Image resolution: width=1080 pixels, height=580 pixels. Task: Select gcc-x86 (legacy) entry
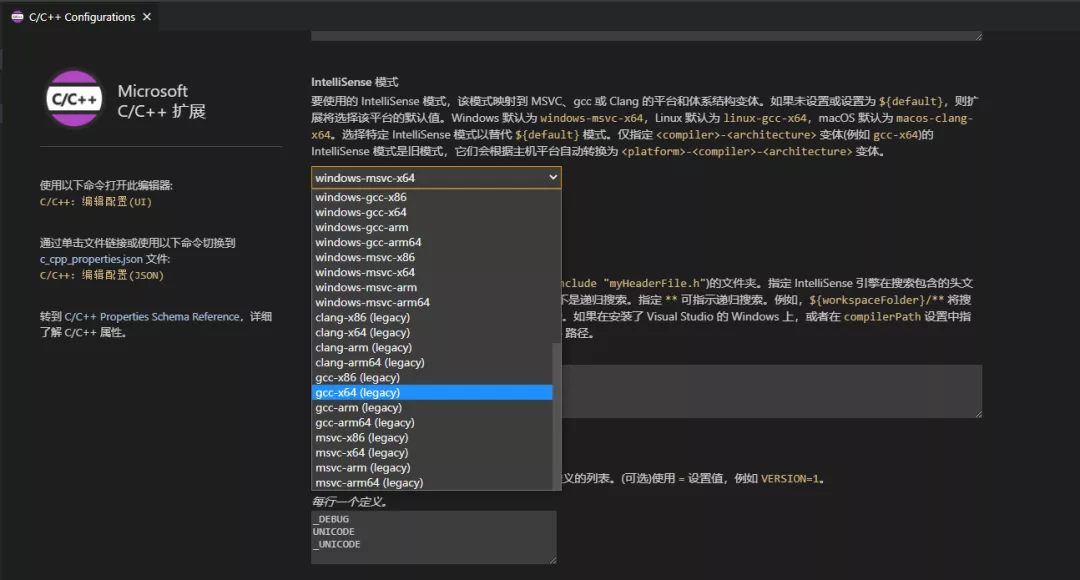point(432,377)
